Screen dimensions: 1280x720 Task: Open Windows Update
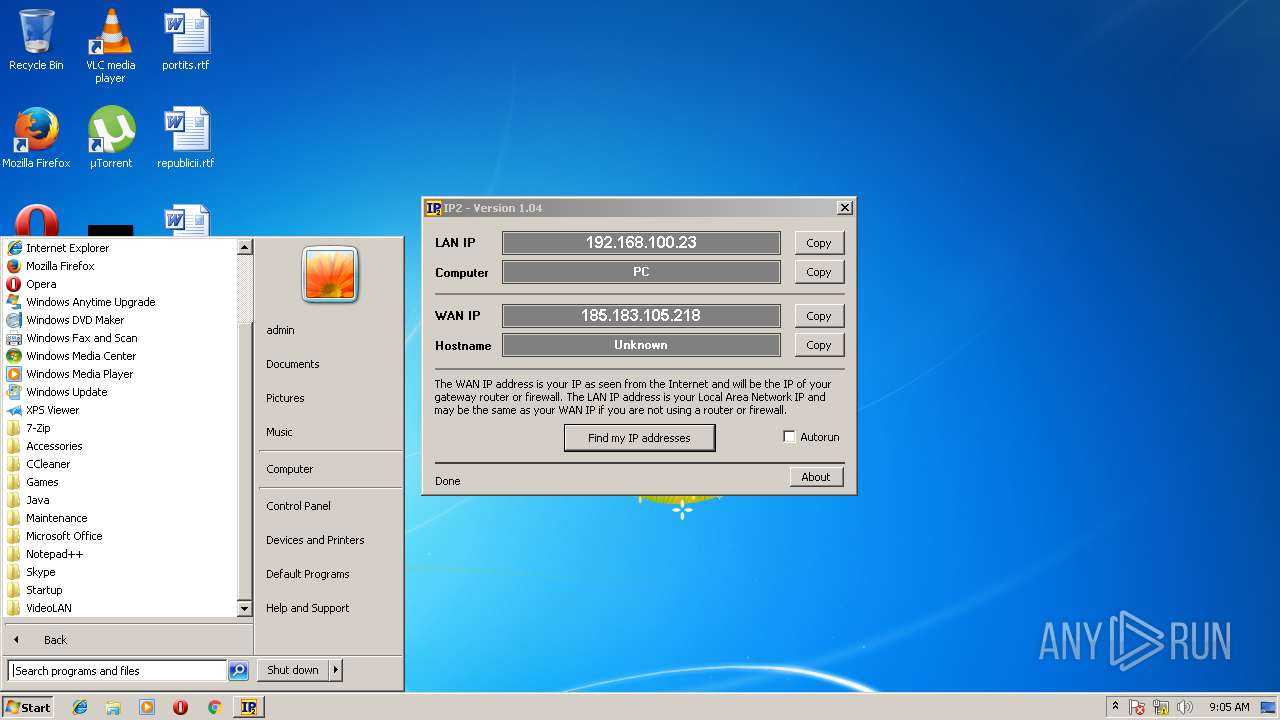click(x=66, y=392)
